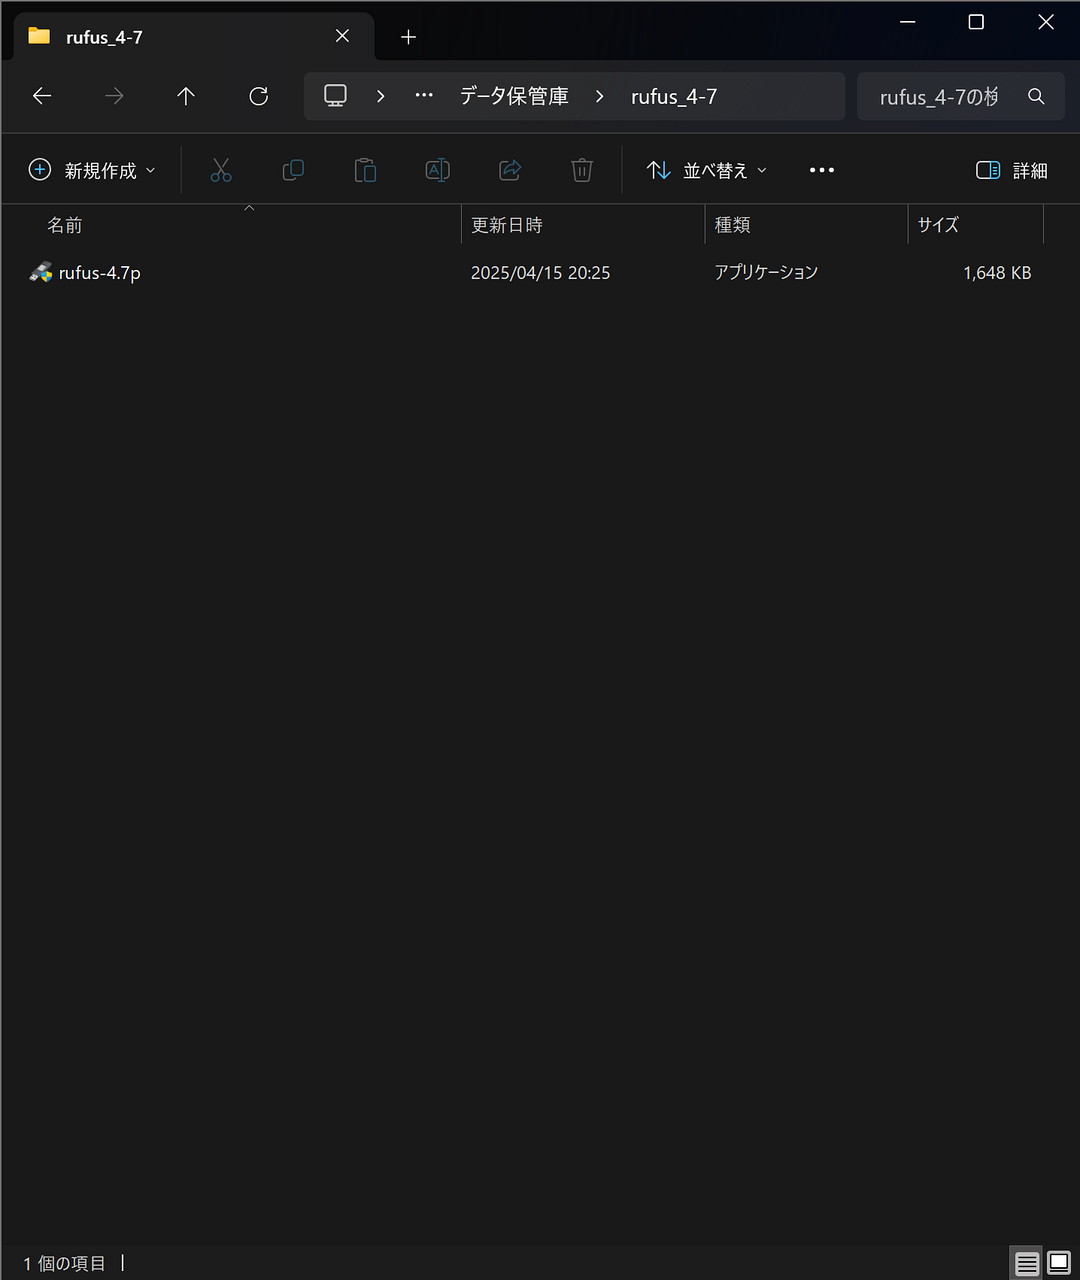Click the Cut scissors icon in toolbar
This screenshot has height=1280, width=1080.
(221, 171)
